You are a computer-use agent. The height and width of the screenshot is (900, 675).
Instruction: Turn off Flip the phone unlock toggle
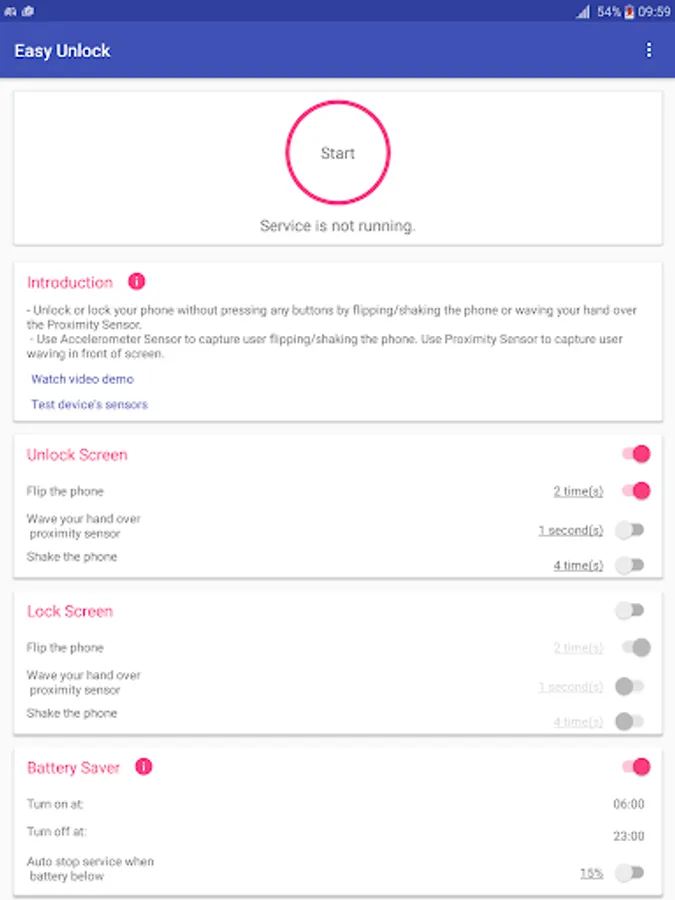coord(635,491)
